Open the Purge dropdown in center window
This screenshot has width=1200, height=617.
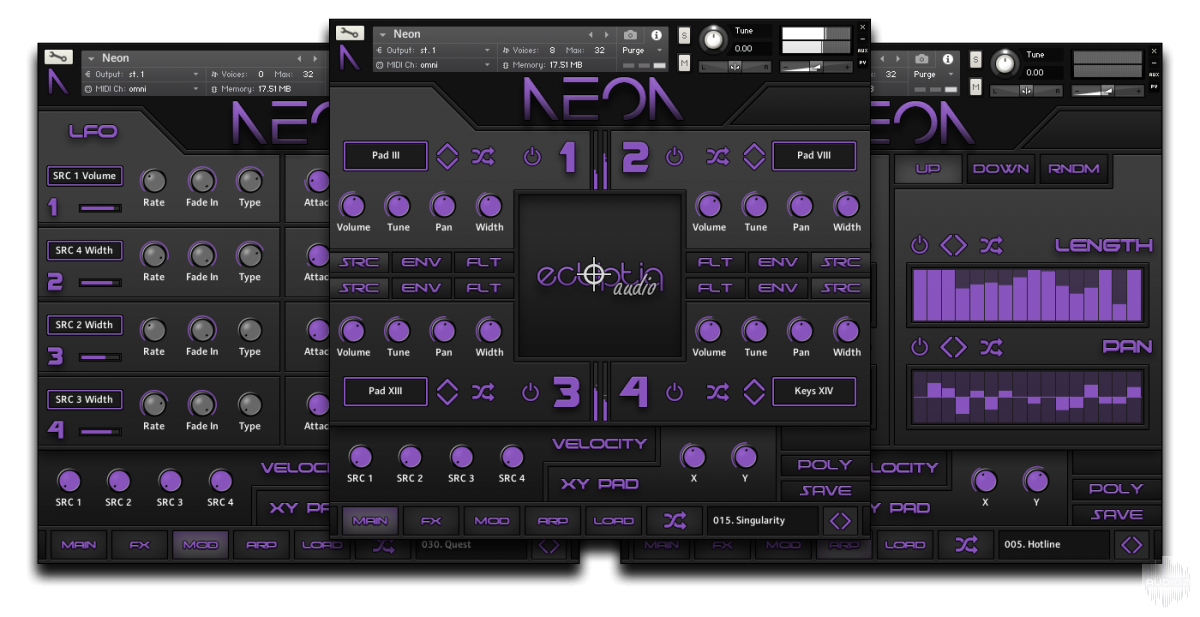[643, 50]
